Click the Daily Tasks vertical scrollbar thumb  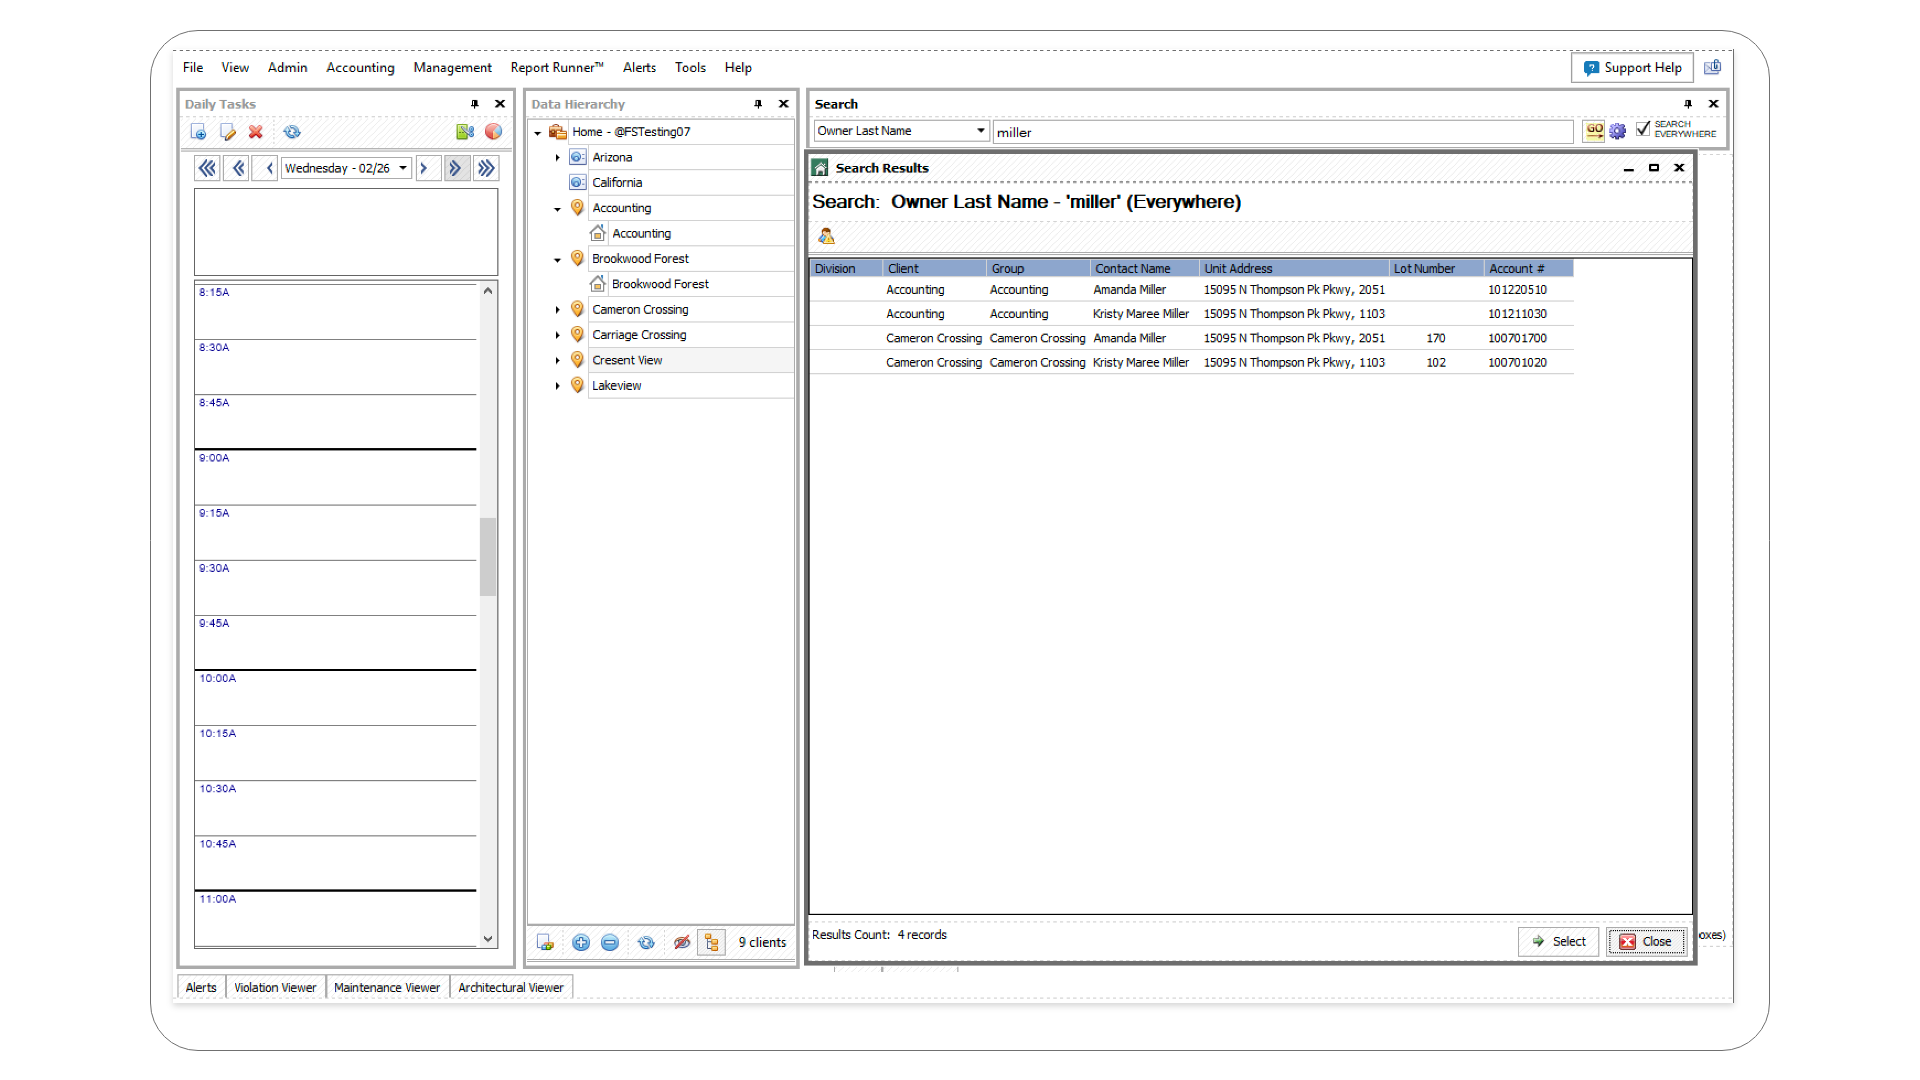488,556
